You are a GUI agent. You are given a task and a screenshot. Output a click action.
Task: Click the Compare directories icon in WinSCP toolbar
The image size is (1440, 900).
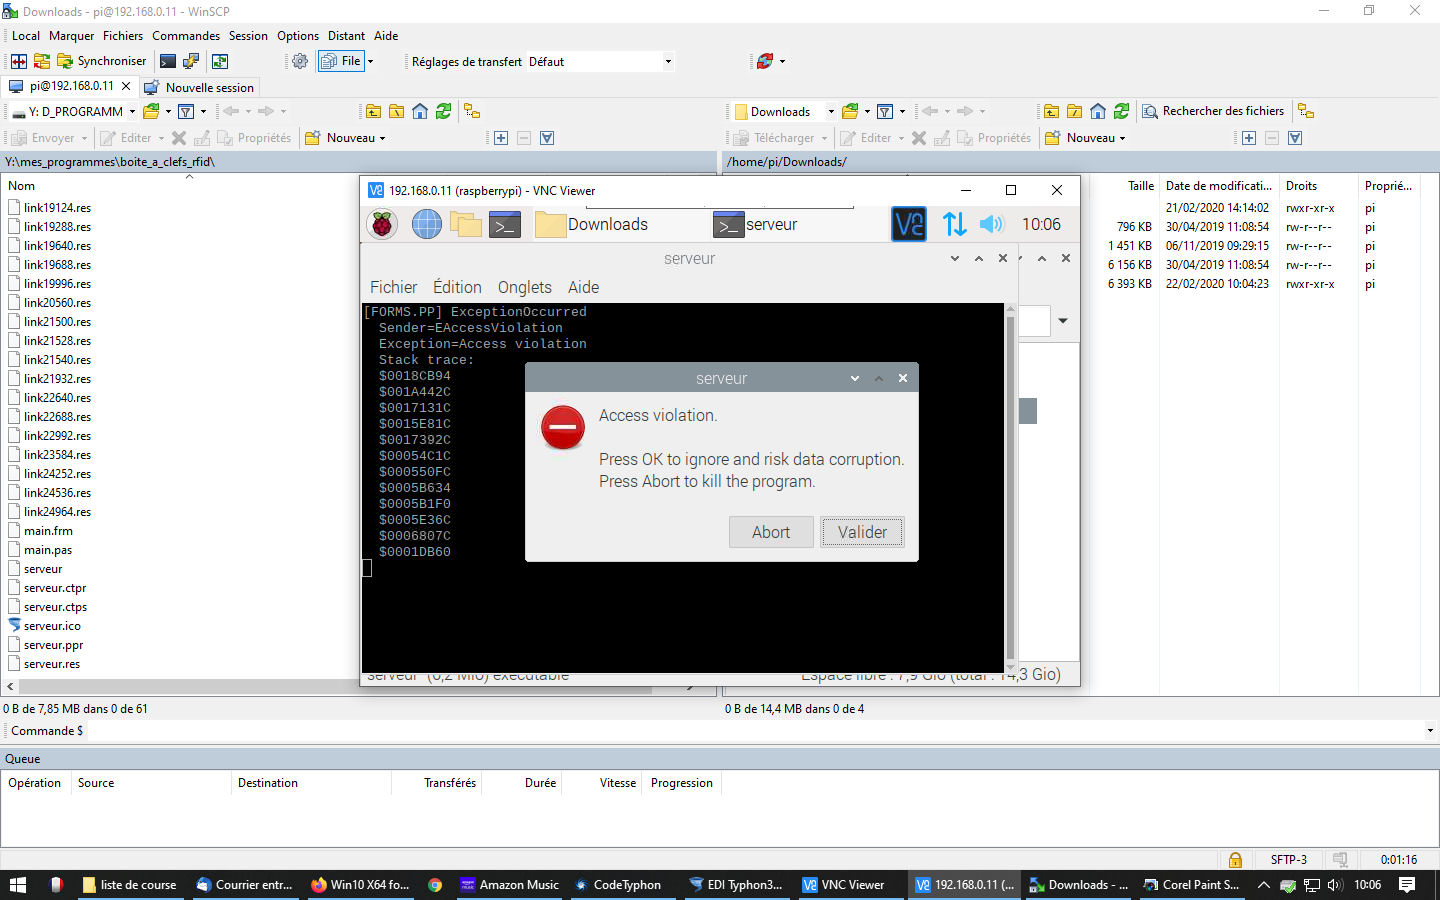(x=19, y=61)
